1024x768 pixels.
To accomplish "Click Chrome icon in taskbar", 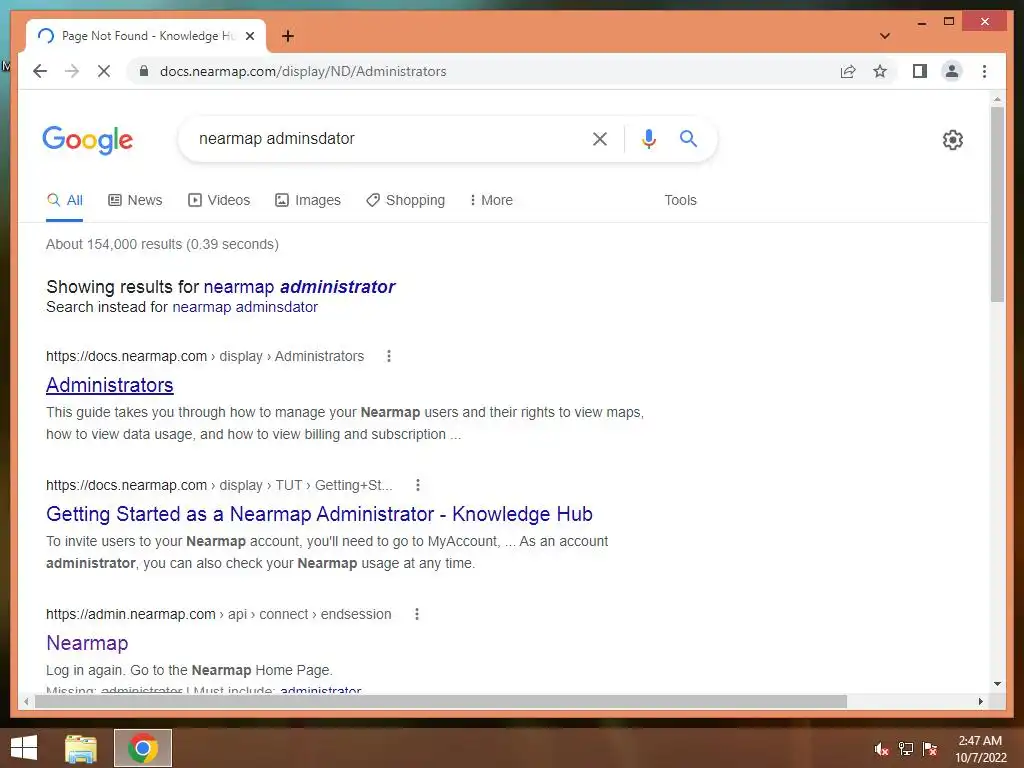I will (x=143, y=748).
